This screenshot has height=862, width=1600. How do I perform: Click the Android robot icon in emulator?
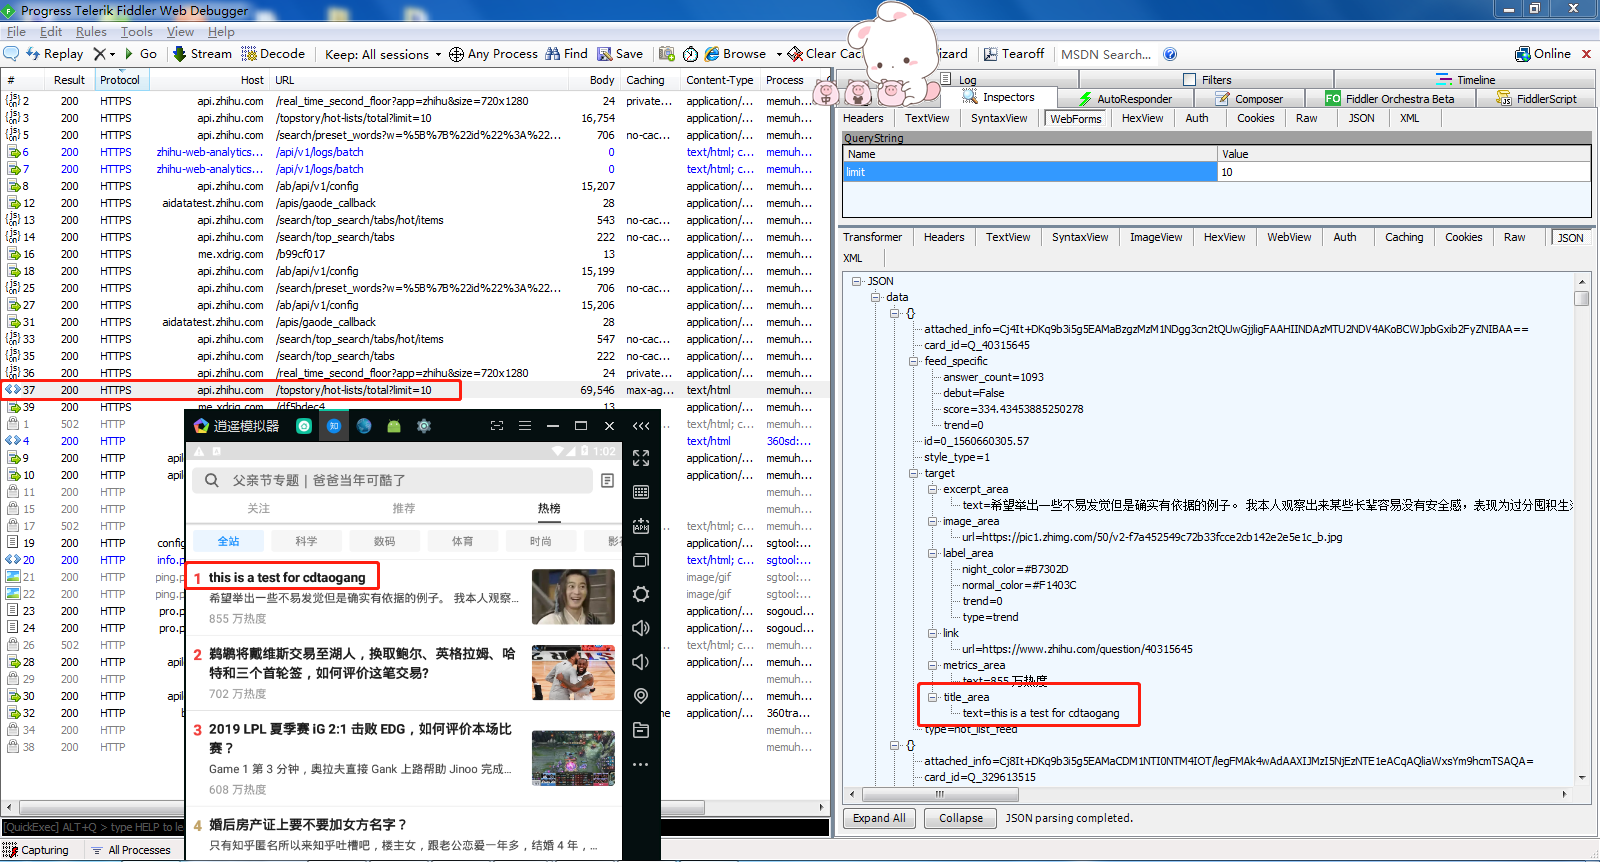click(394, 426)
